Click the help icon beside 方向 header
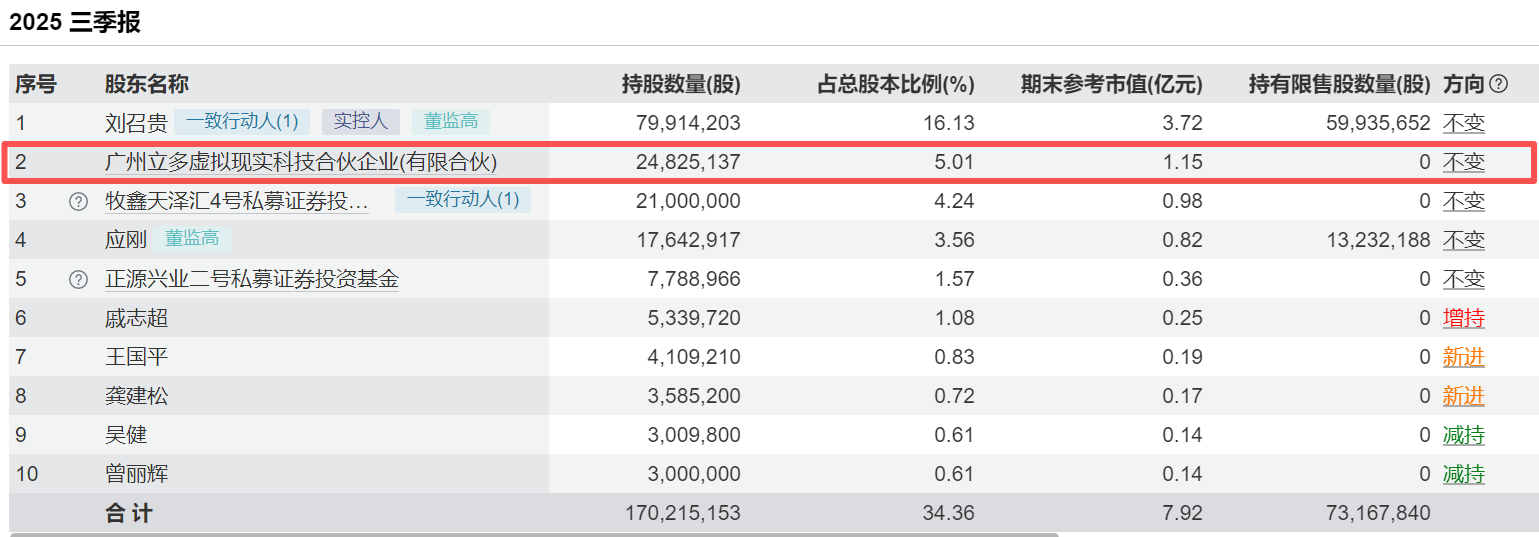 [x=1498, y=84]
